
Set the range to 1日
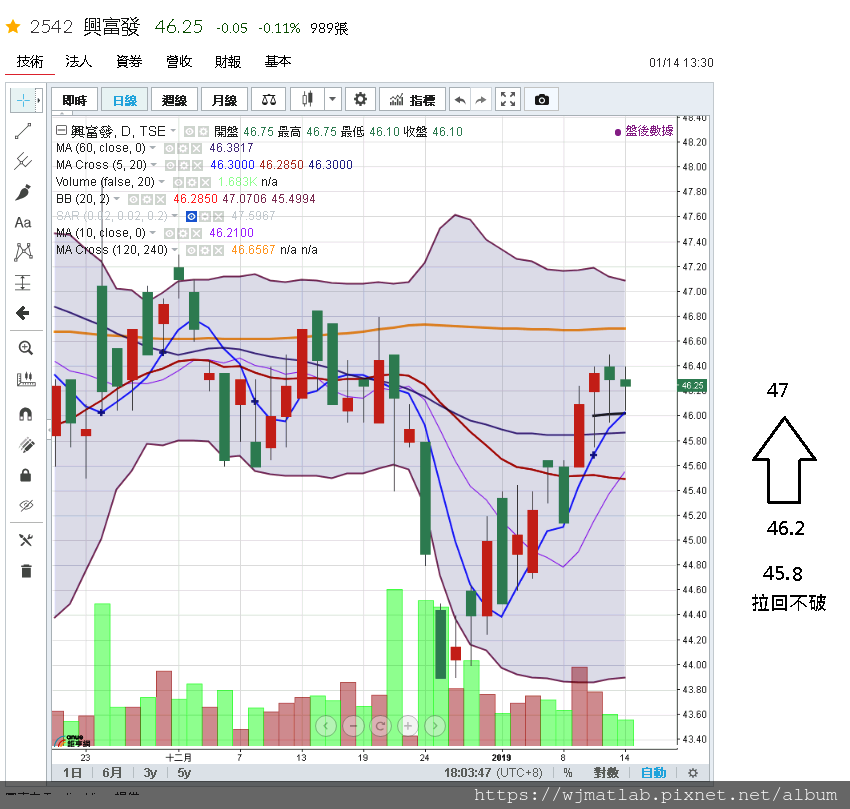(72, 773)
